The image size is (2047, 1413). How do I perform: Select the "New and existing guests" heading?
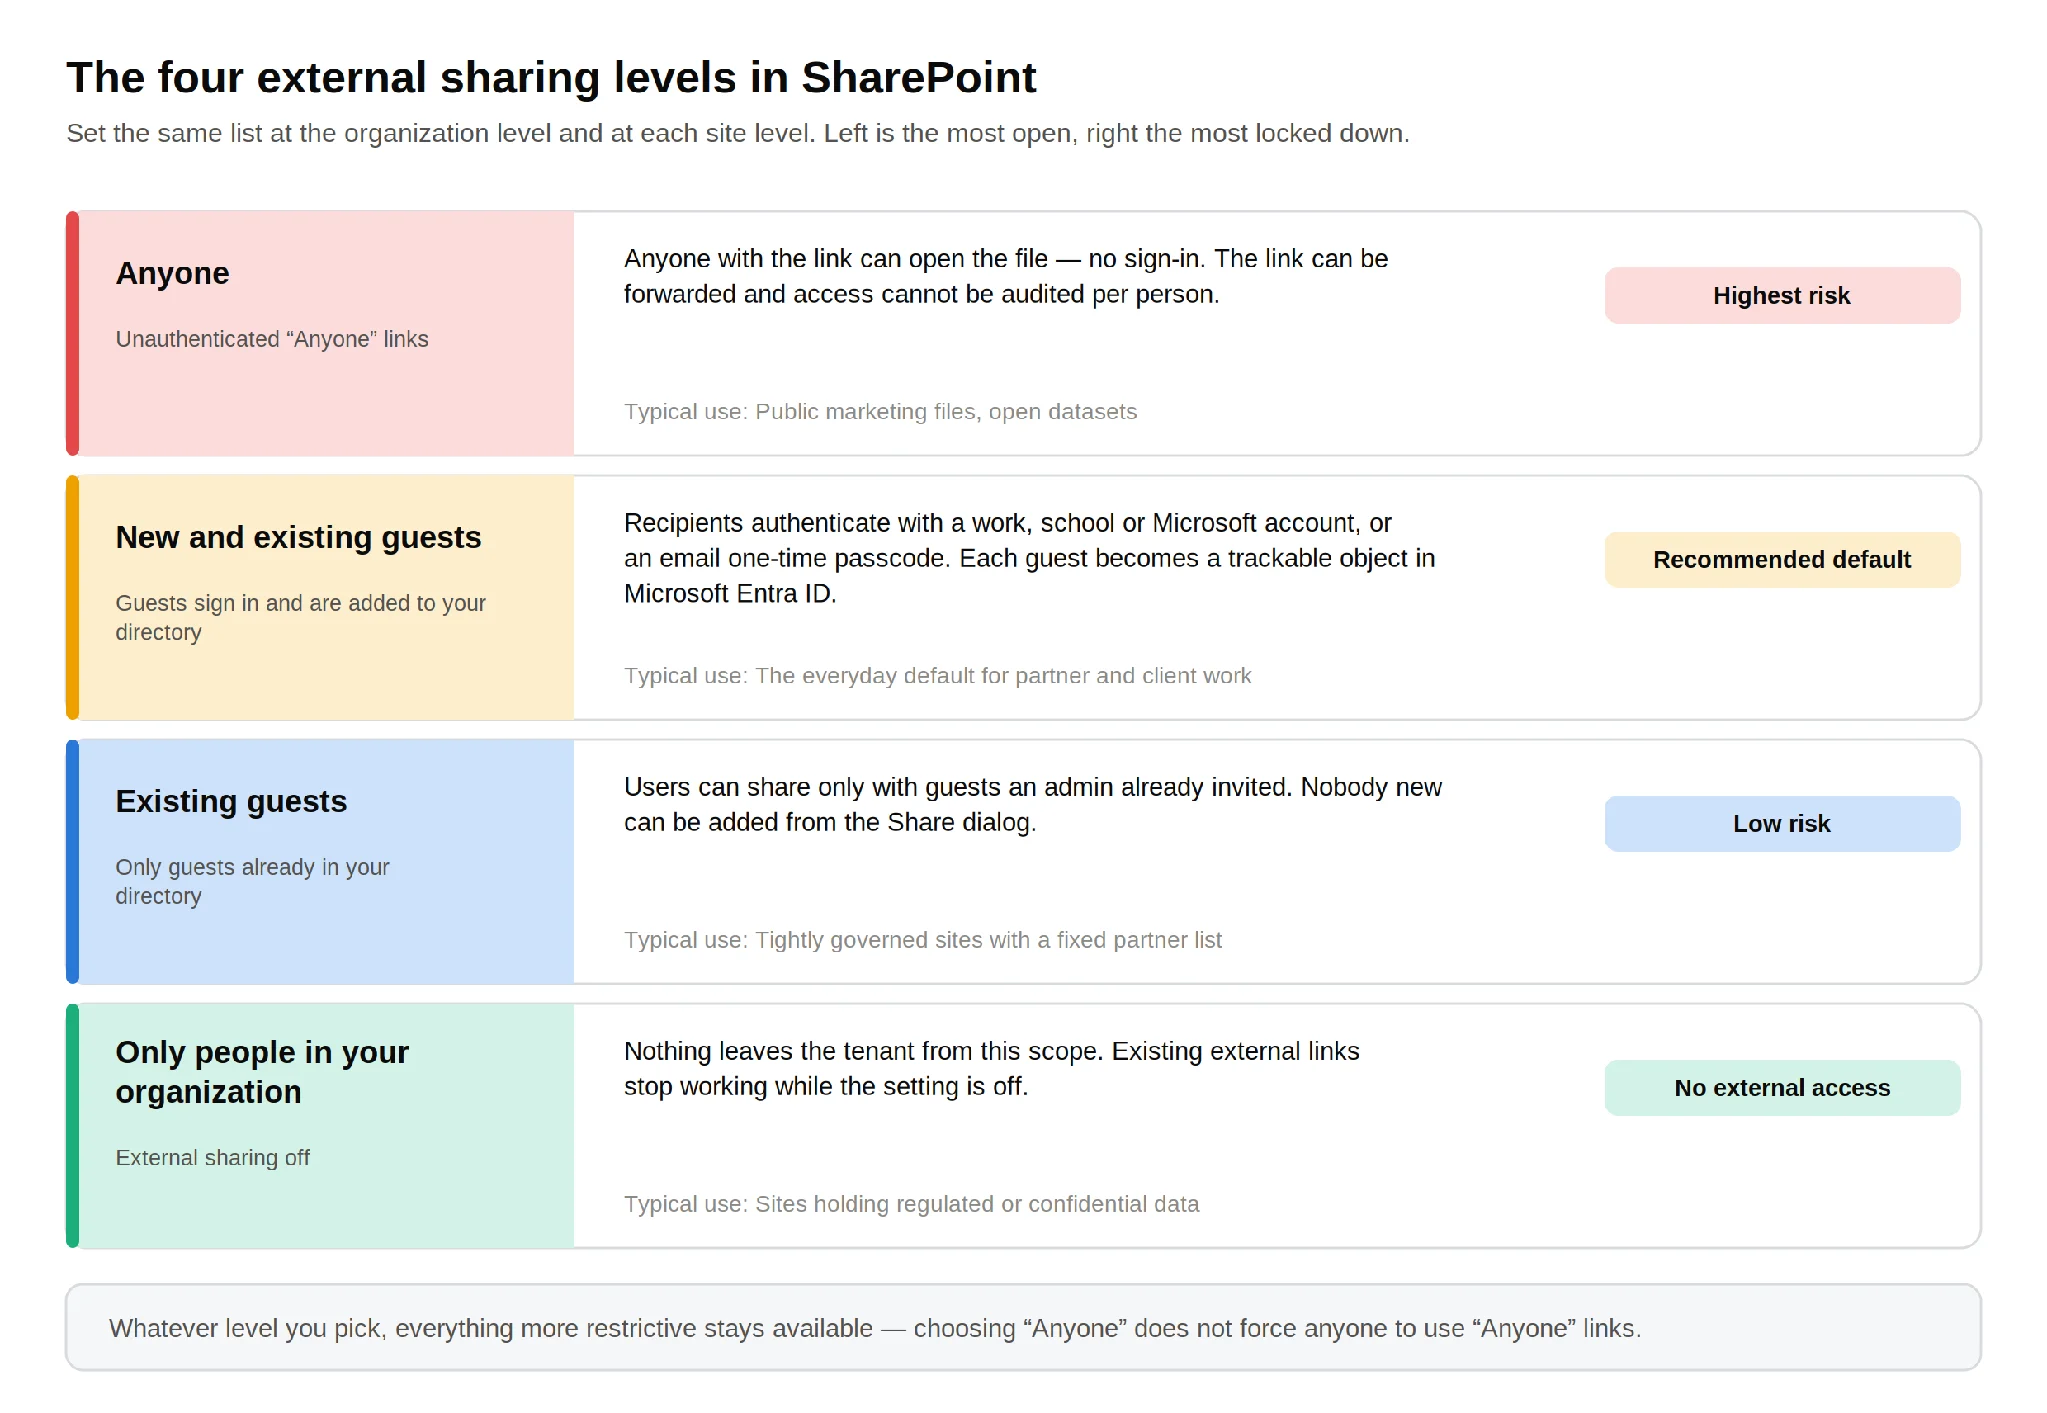coord(298,537)
